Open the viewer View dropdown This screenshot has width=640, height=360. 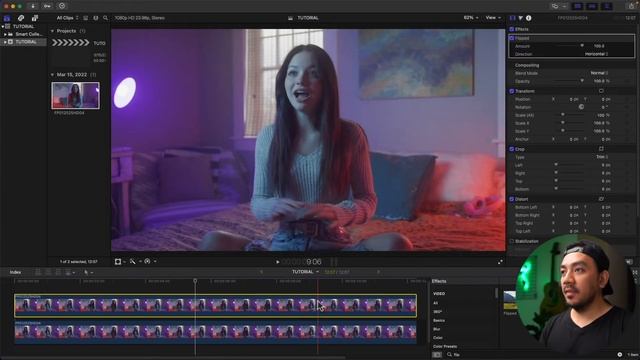point(493,18)
